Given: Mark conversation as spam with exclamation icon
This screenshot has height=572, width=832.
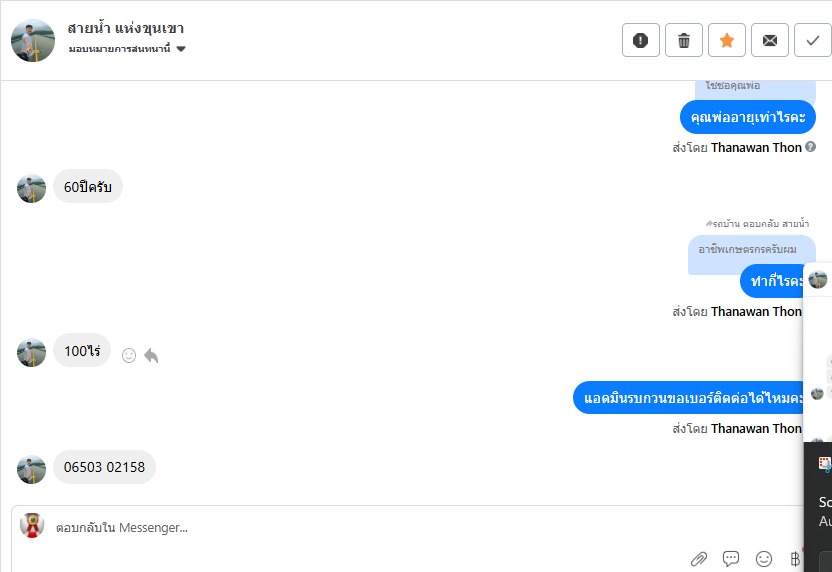Looking at the screenshot, I should pos(640,40).
